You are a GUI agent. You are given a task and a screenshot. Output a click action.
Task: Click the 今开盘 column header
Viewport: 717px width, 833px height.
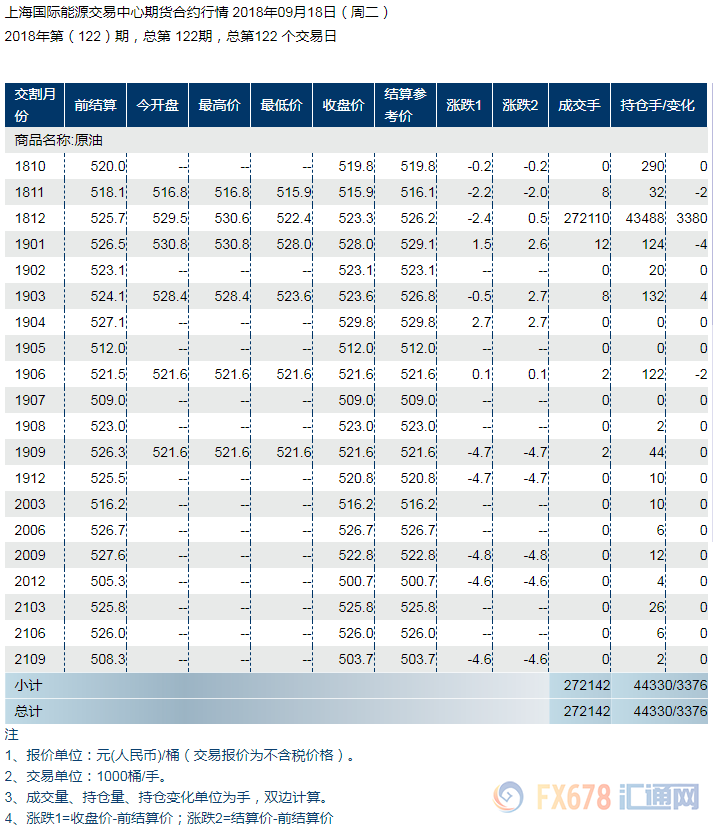[x=158, y=105]
